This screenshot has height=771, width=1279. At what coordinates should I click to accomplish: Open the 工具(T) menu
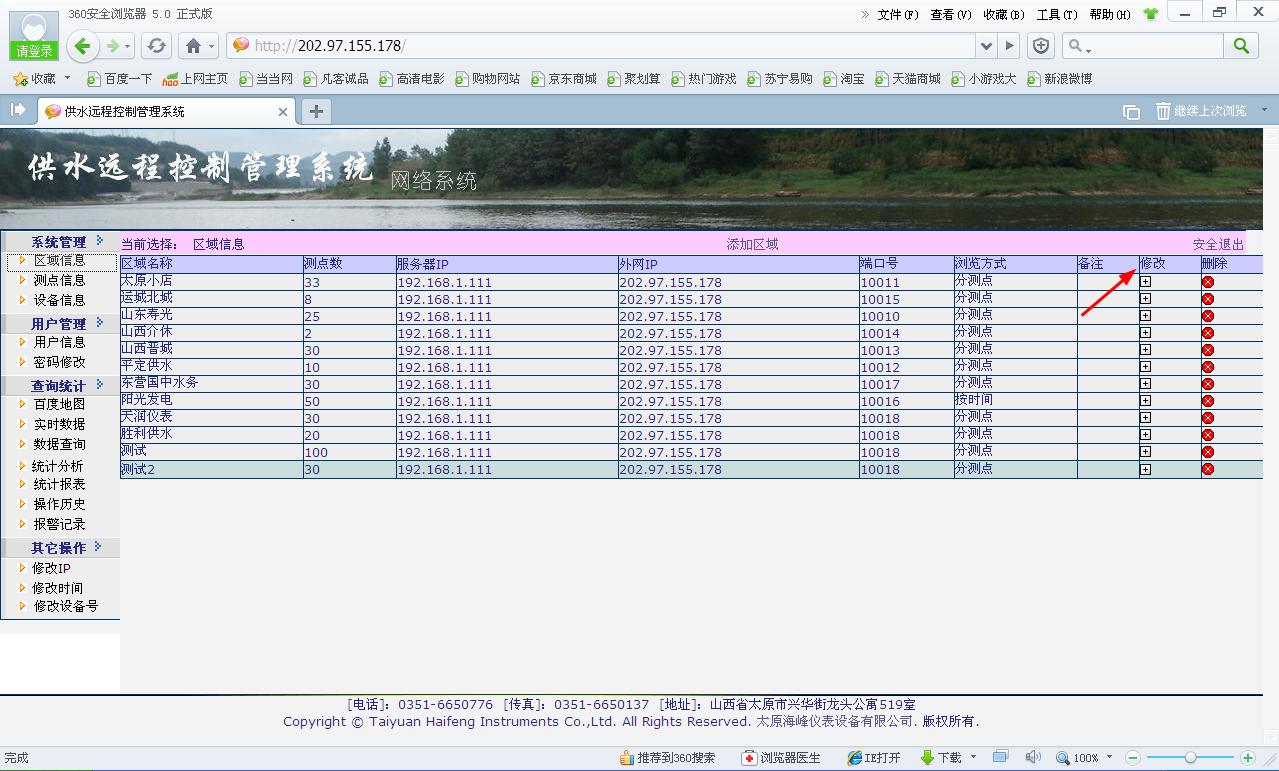[x=1057, y=15]
